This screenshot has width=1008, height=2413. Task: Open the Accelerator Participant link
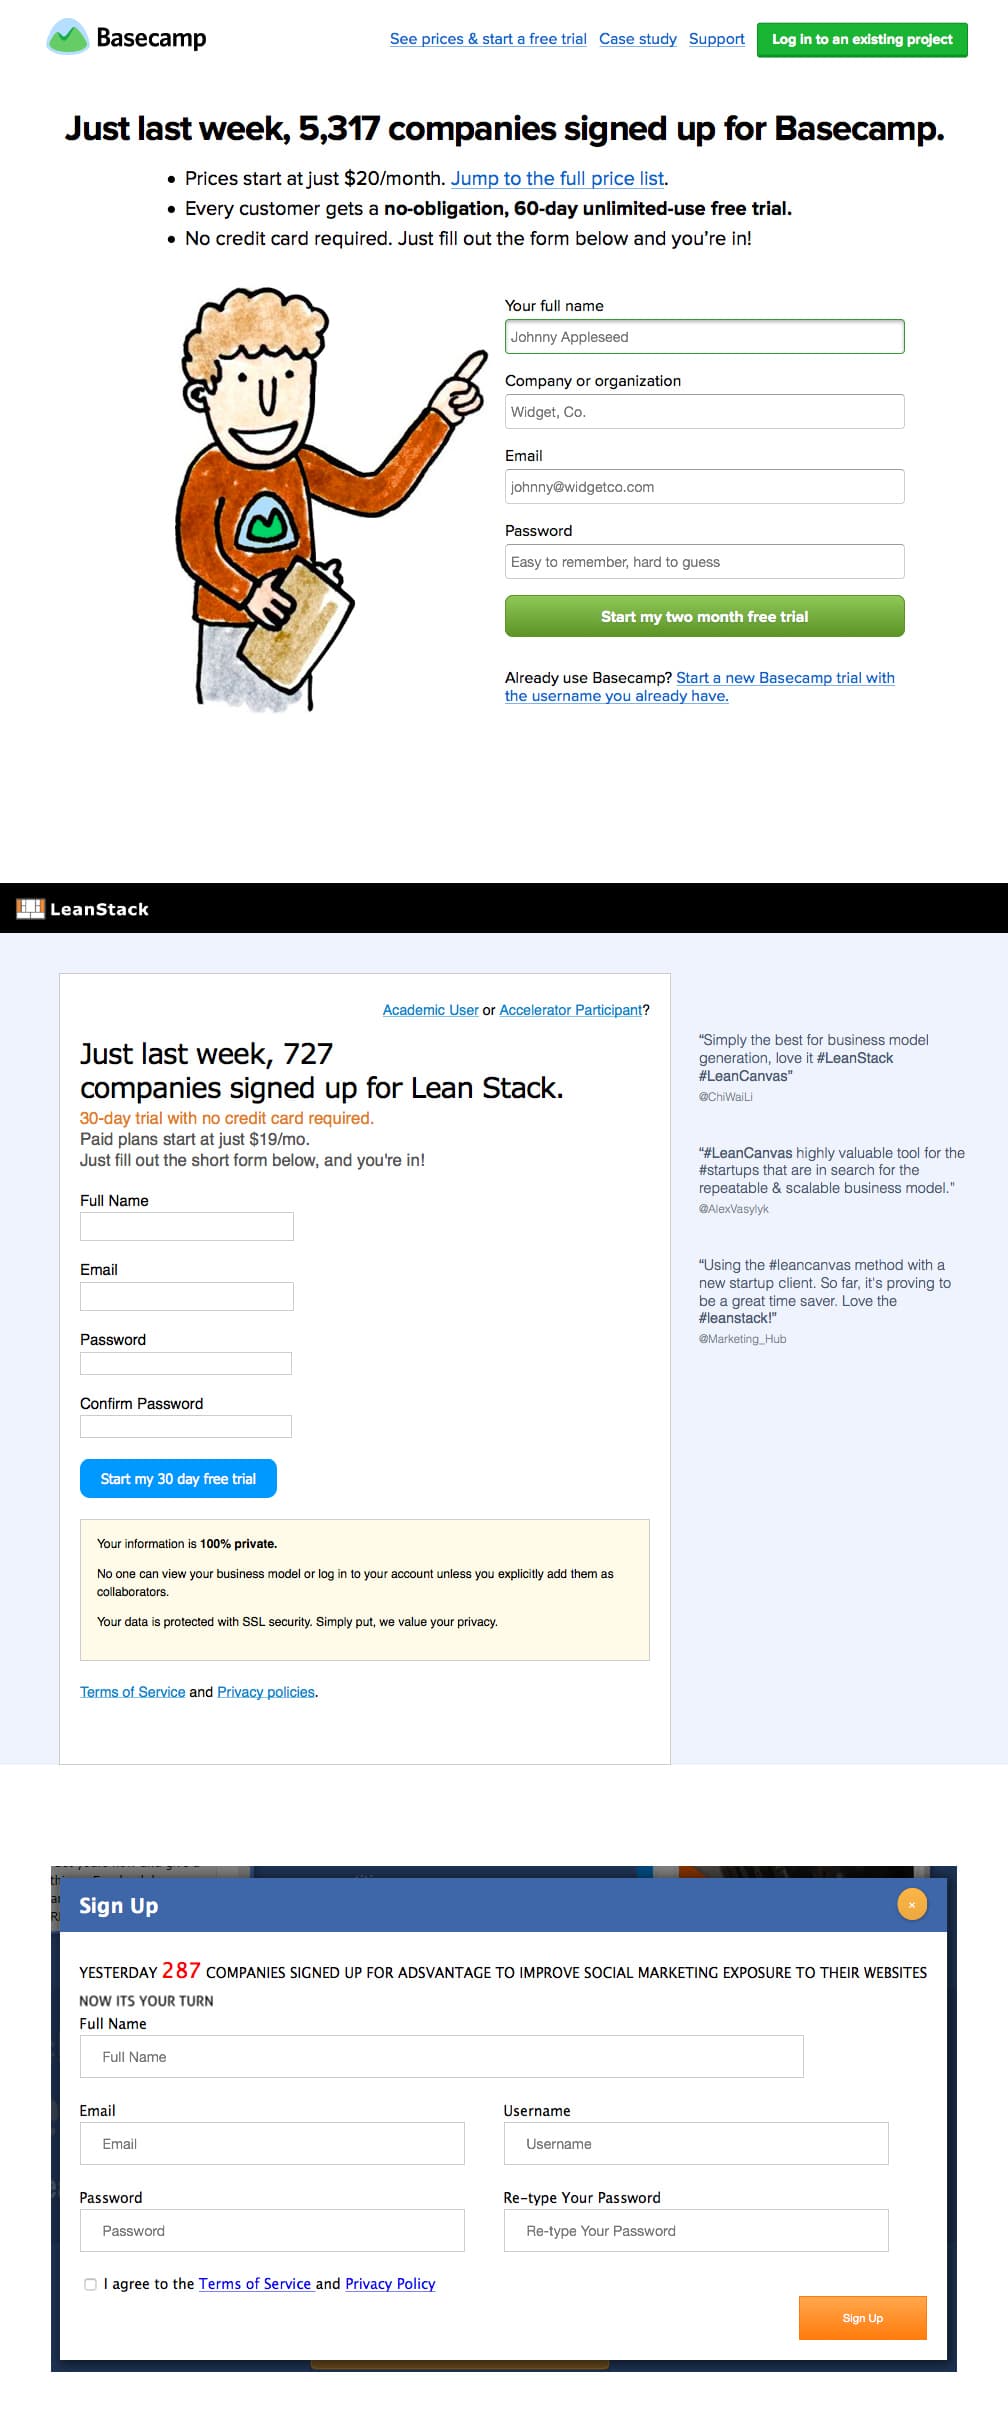pyautogui.click(x=571, y=1010)
